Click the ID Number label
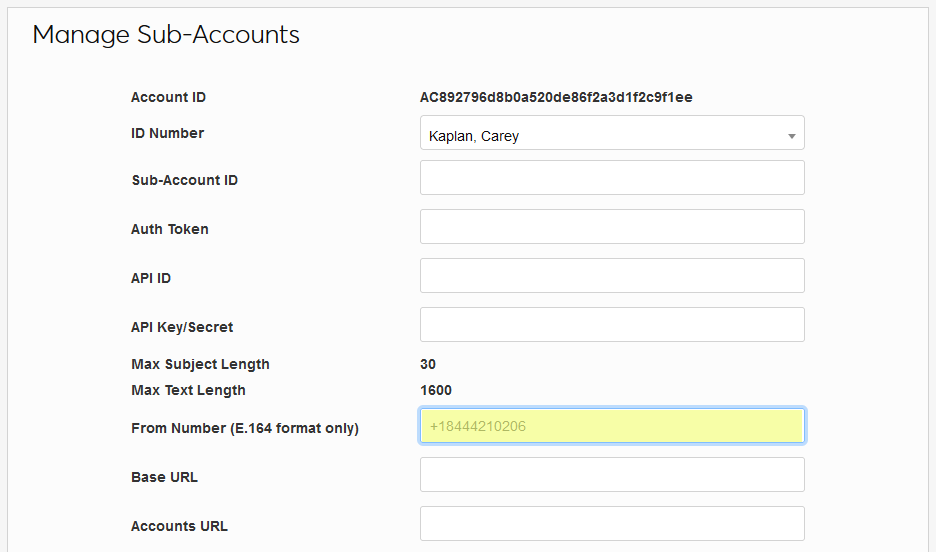The height and width of the screenshot is (552, 936). point(167,133)
